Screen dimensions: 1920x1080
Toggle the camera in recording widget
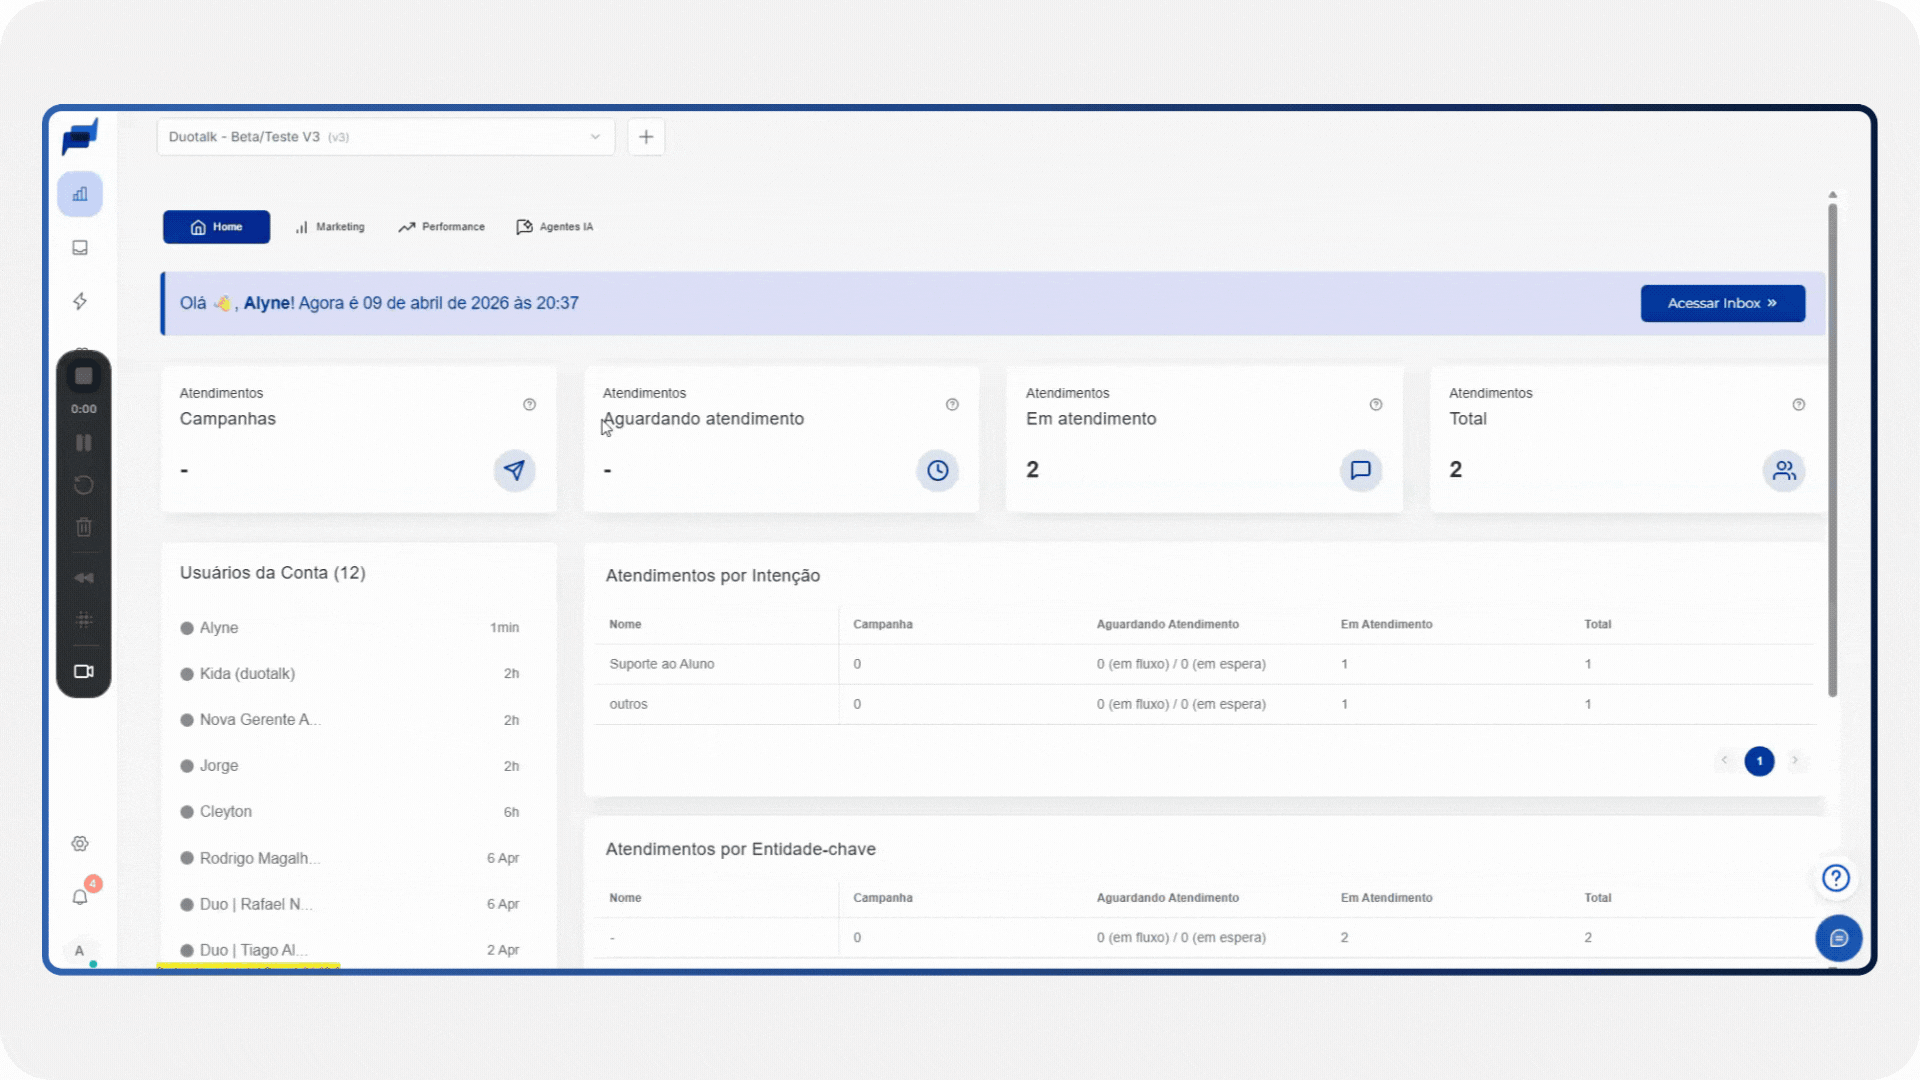tap(84, 671)
